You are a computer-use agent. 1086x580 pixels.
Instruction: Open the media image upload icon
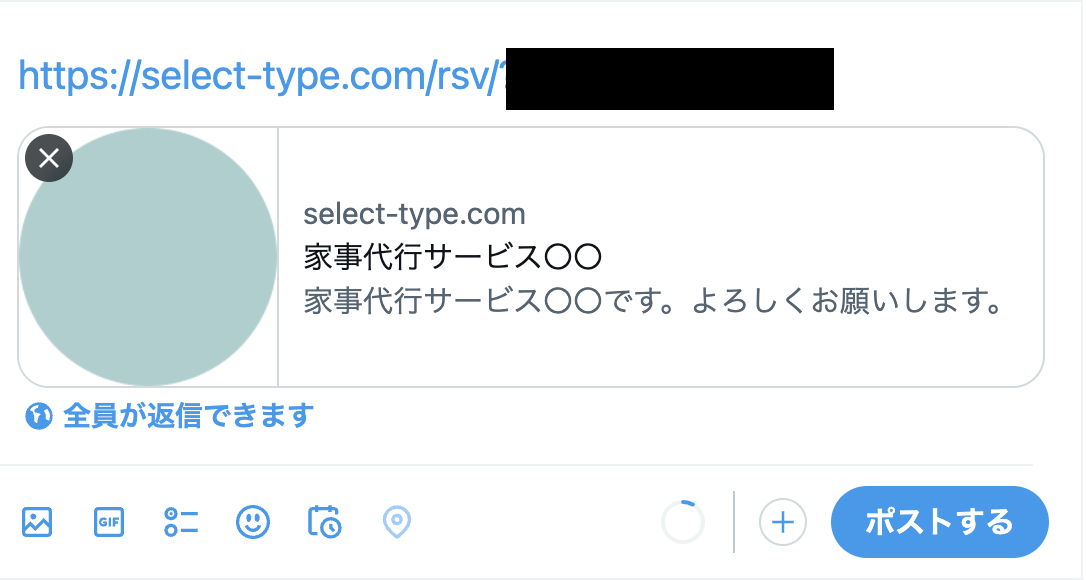(37, 521)
